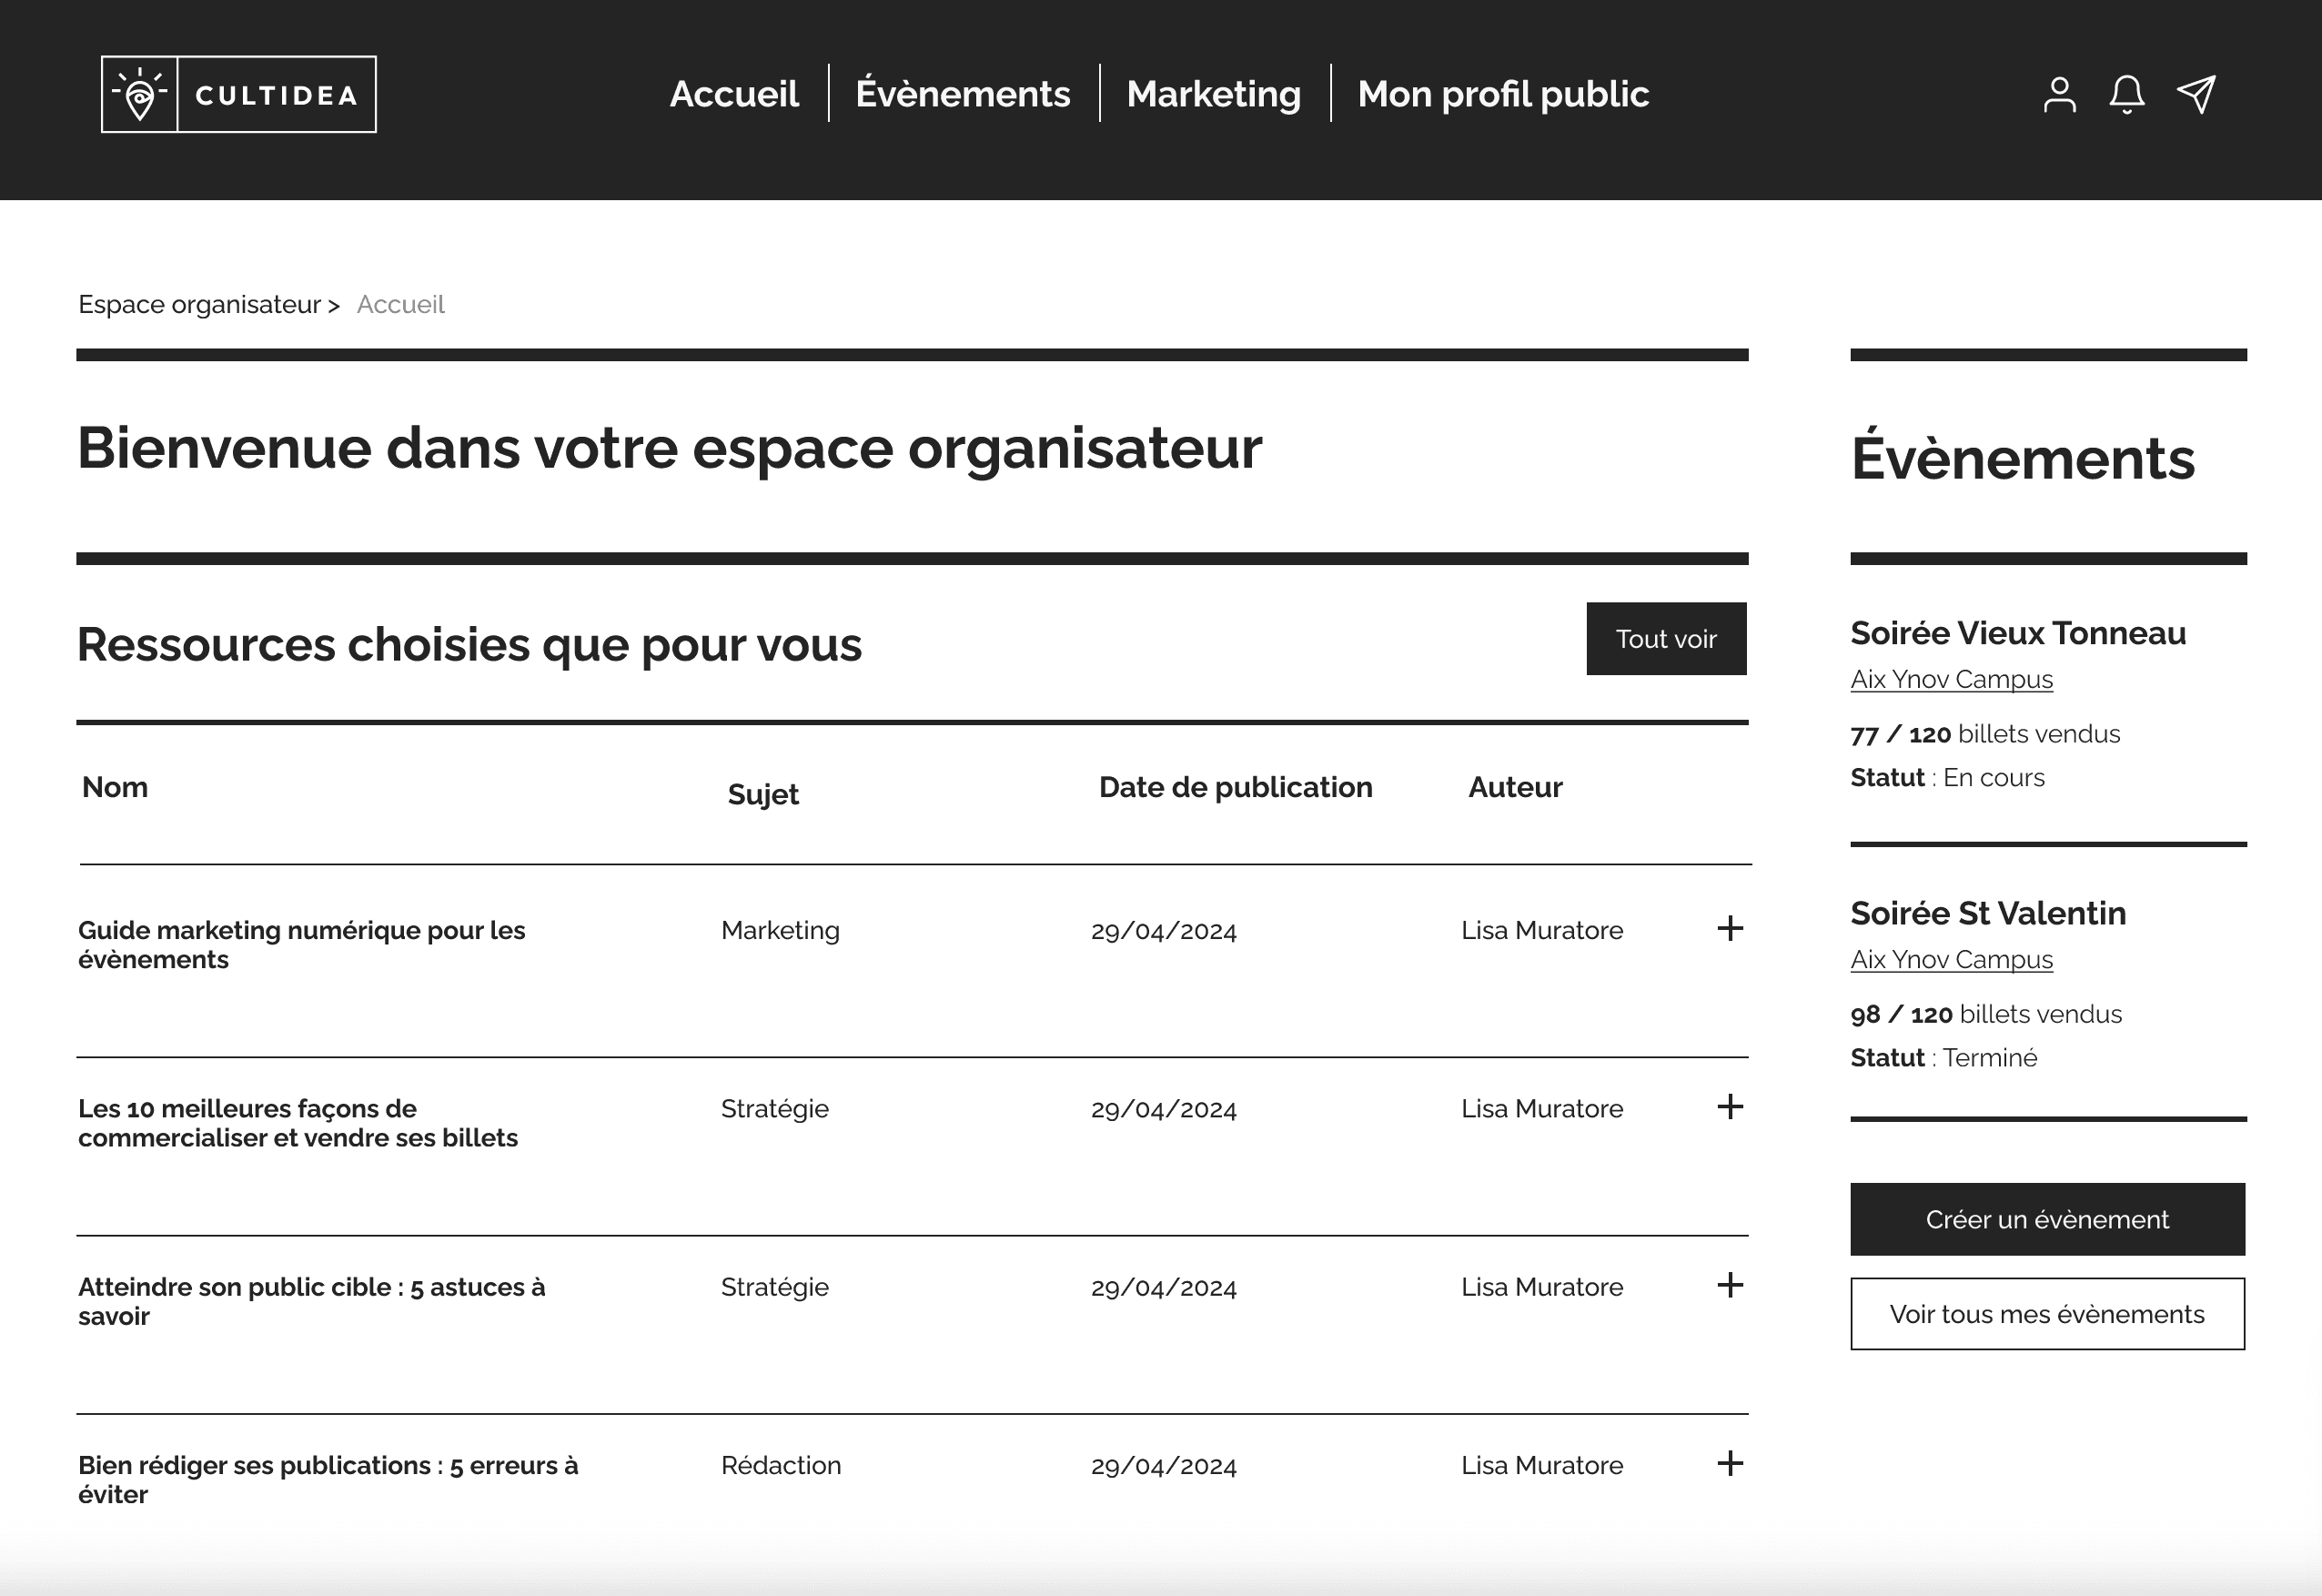Viewport: 2322px width, 1596px height.
Task: Open Aix Ynov Campus link under St Valentin
Action: 1951,959
